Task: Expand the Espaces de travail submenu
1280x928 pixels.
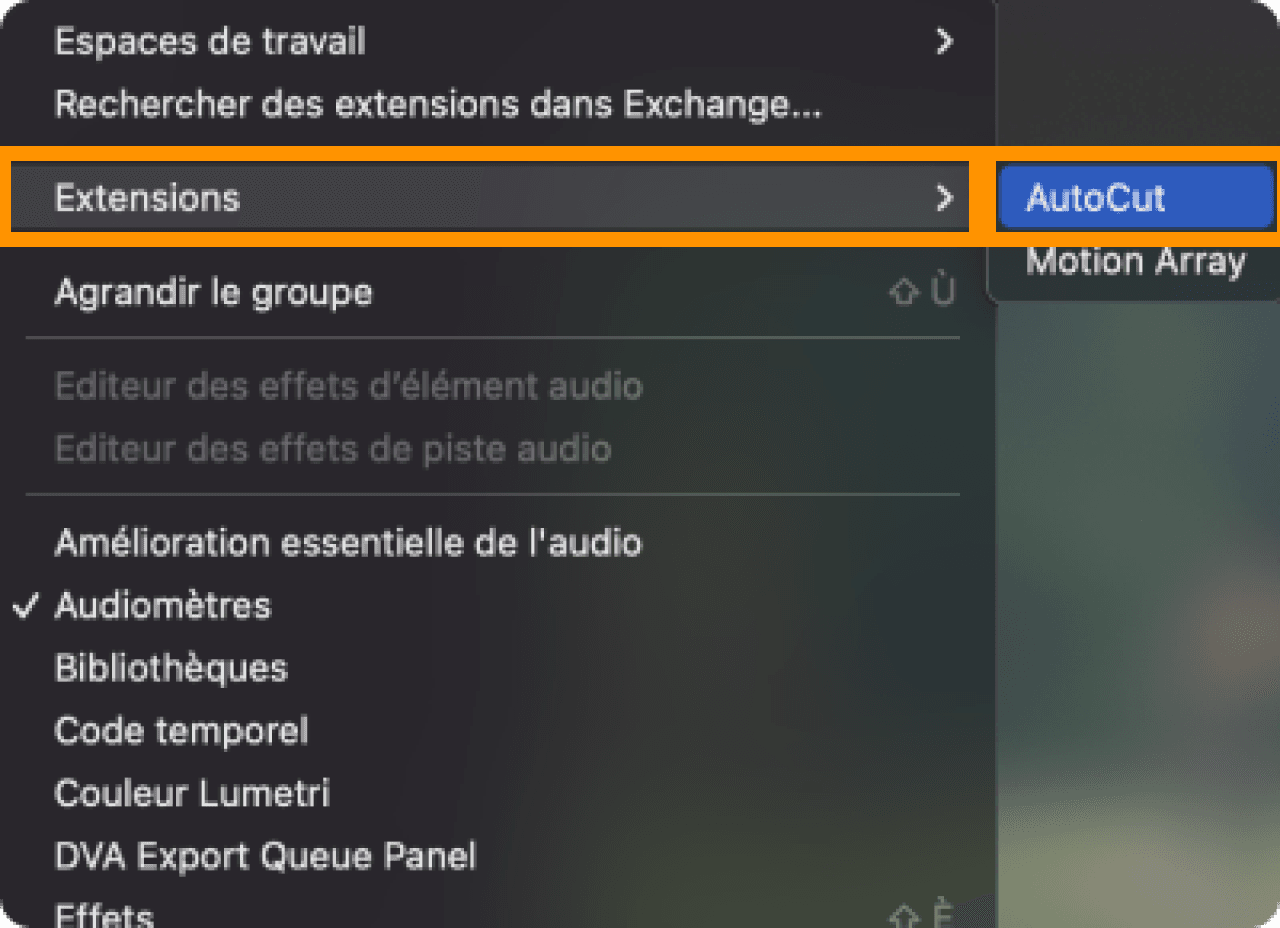Action: tap(210, 41)
